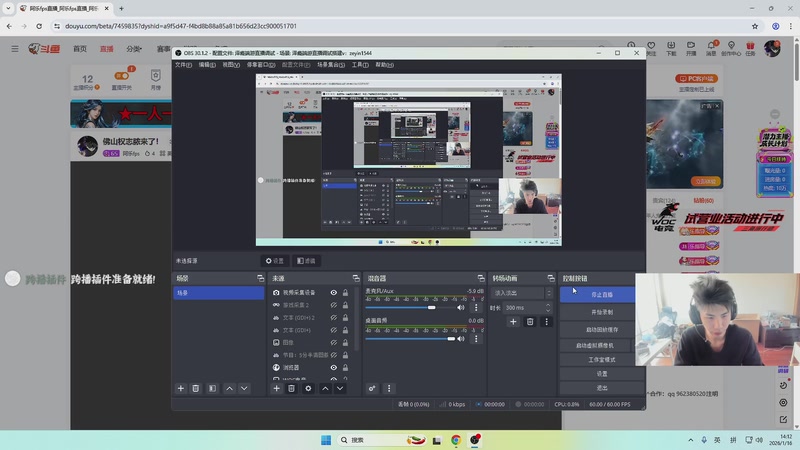Toggle visibility of 视频采集设备 source
Screen dimensions: 800x450
334,293
